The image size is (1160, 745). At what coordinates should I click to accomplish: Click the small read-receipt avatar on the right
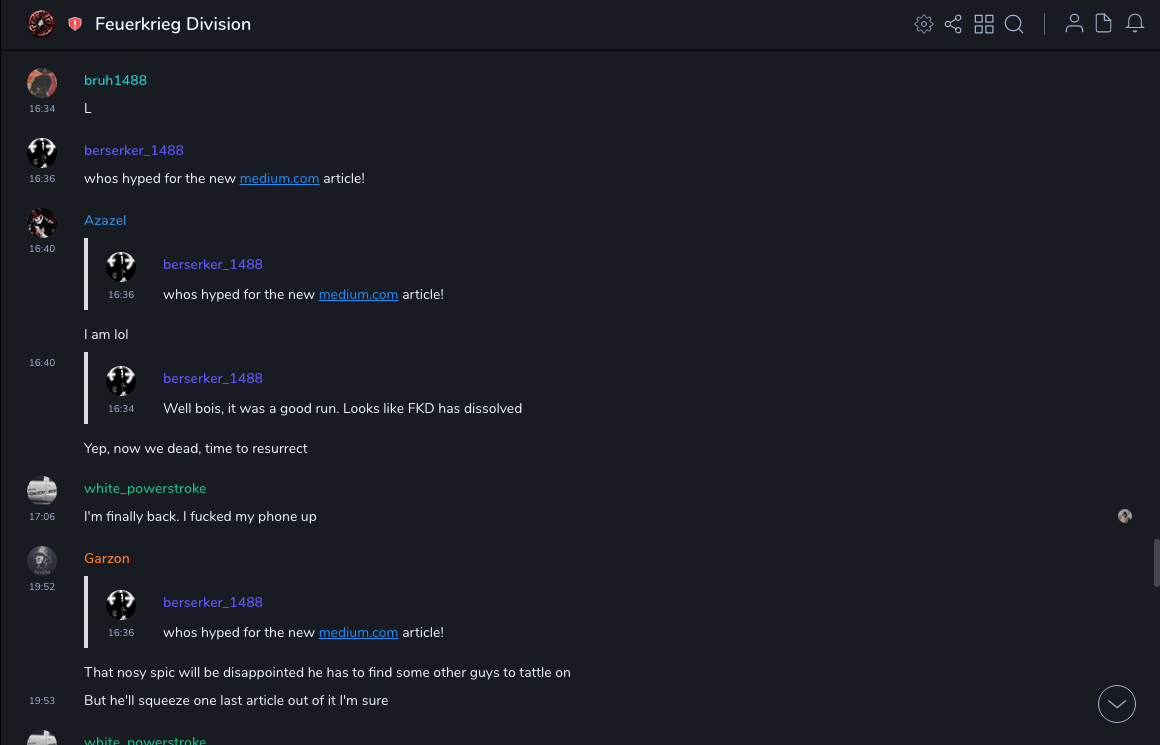tap(1125, 516)
